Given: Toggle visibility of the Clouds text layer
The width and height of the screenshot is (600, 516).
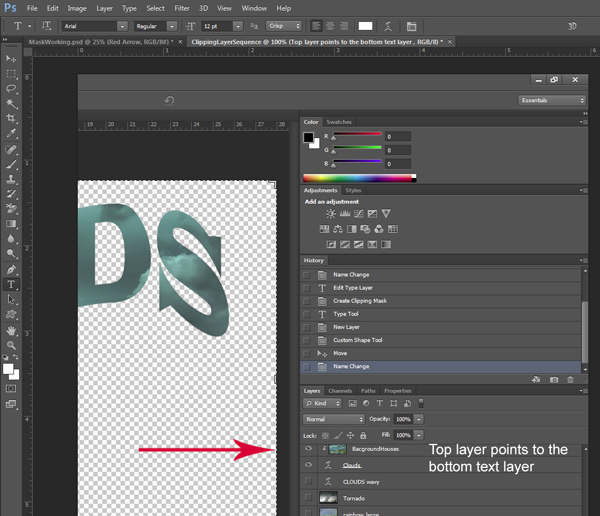Looking at the screenshot, I should (x=308, y=466).
